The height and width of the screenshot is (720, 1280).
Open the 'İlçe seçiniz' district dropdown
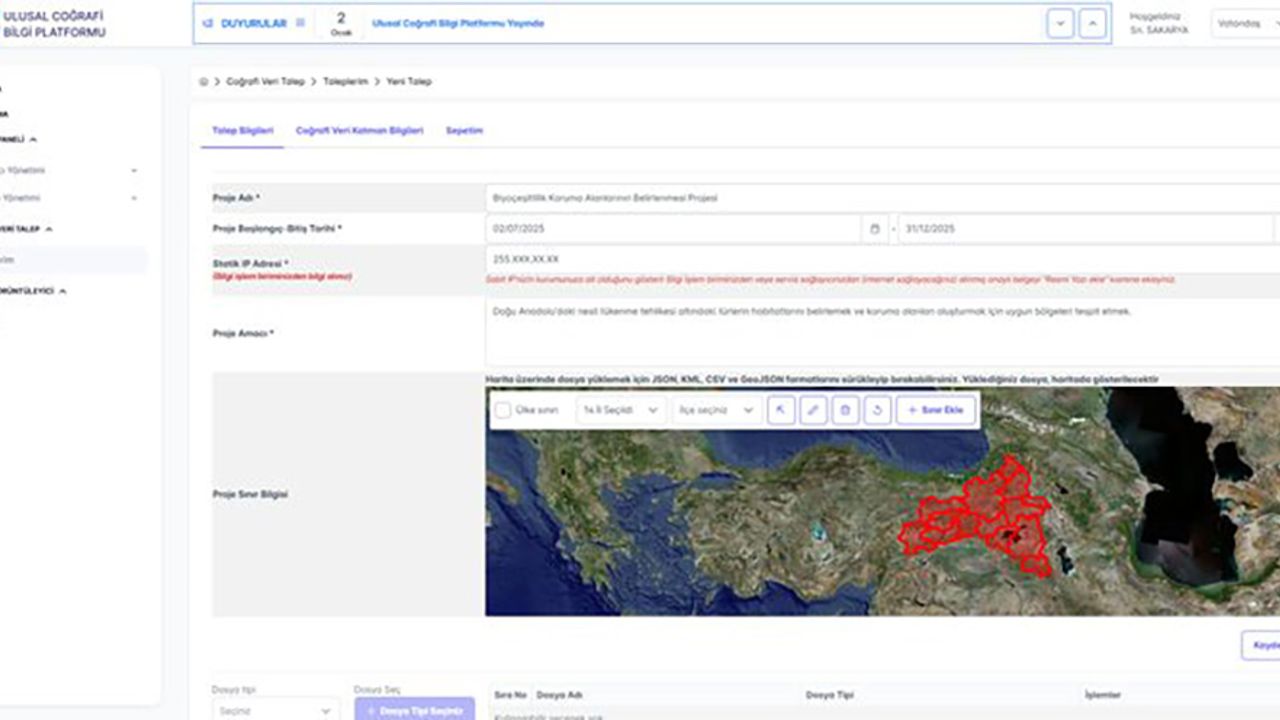pyautogui.click(x=716, y=410)
